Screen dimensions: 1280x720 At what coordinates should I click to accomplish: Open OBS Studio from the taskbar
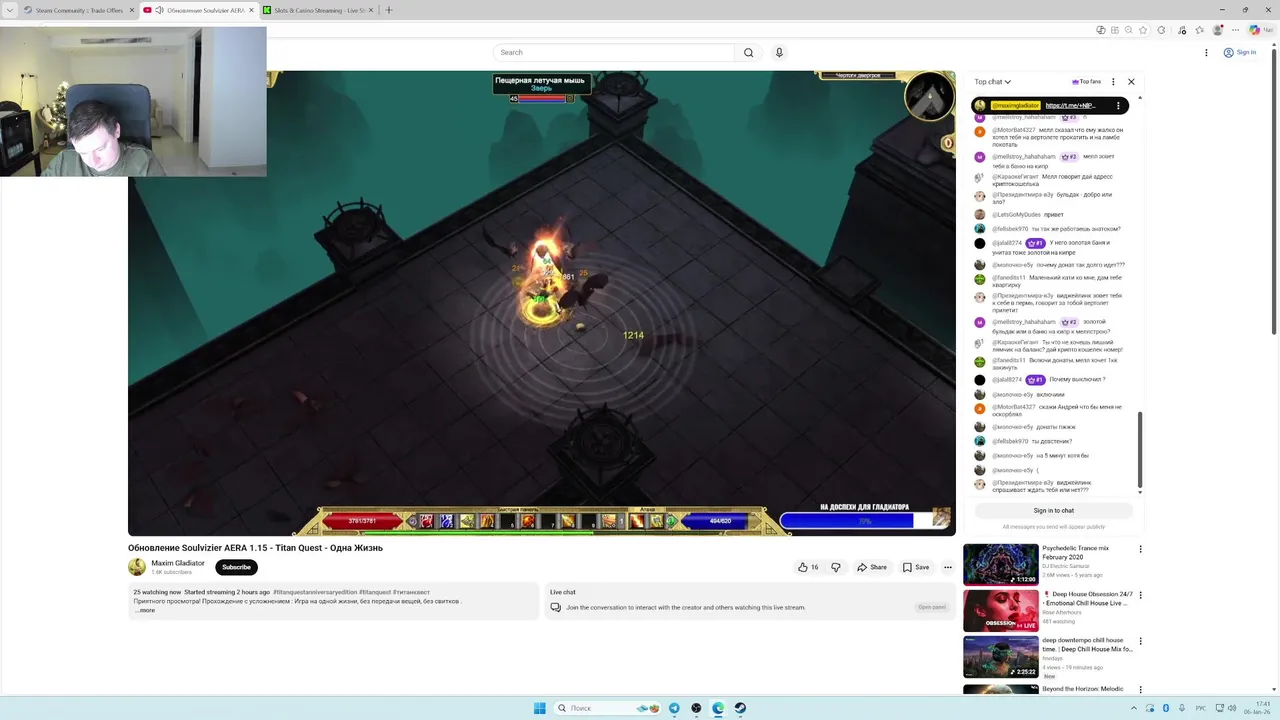tap(696, 708)
